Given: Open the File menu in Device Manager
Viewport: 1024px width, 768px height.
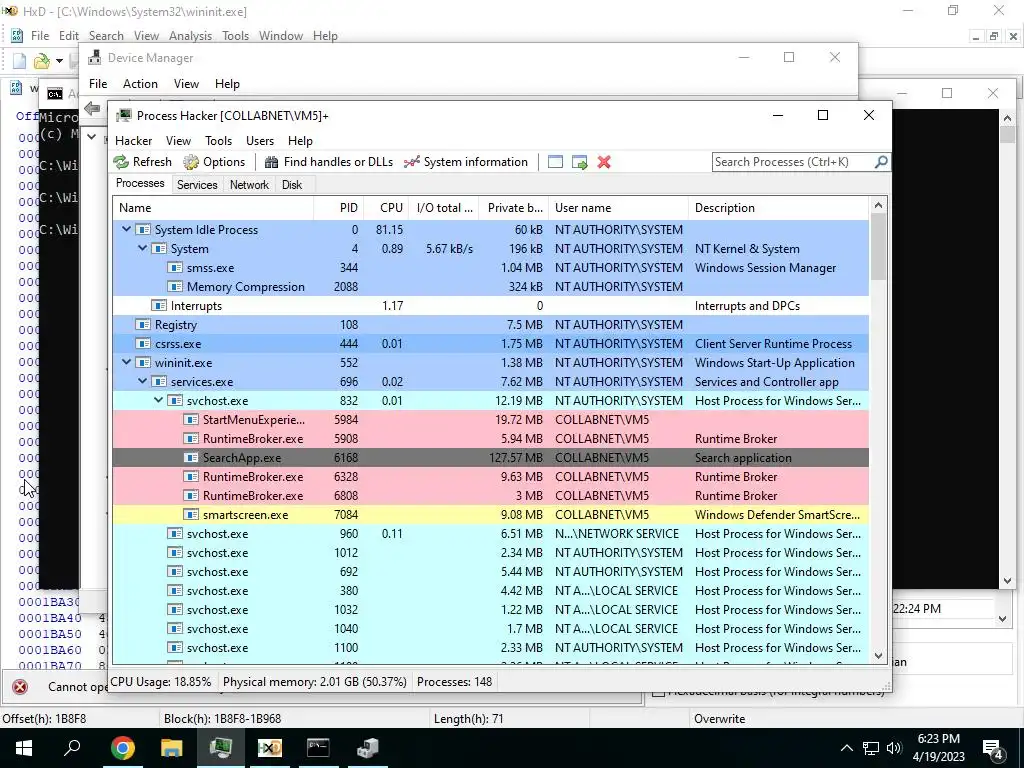Looking at the screenshot, I should (x=98, y=84).
